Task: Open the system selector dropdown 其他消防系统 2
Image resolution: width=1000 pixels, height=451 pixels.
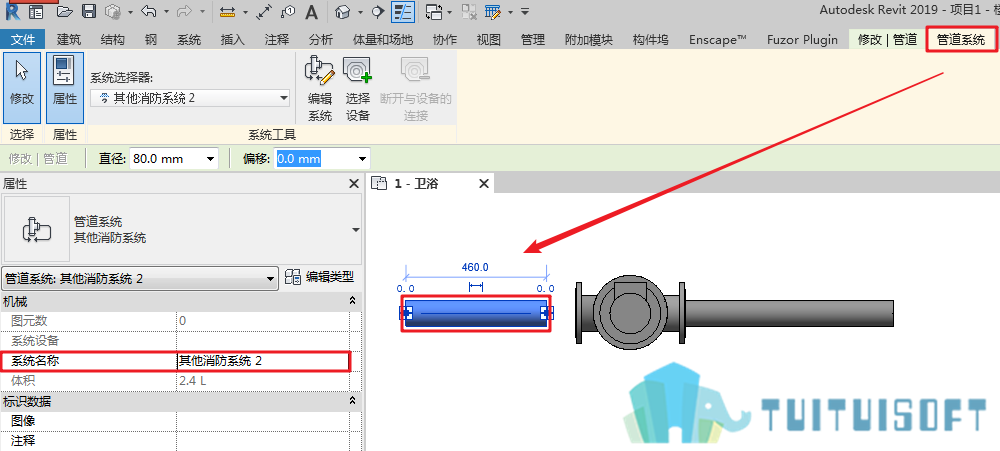Action: pyautogui.click(x=190, y=98)
